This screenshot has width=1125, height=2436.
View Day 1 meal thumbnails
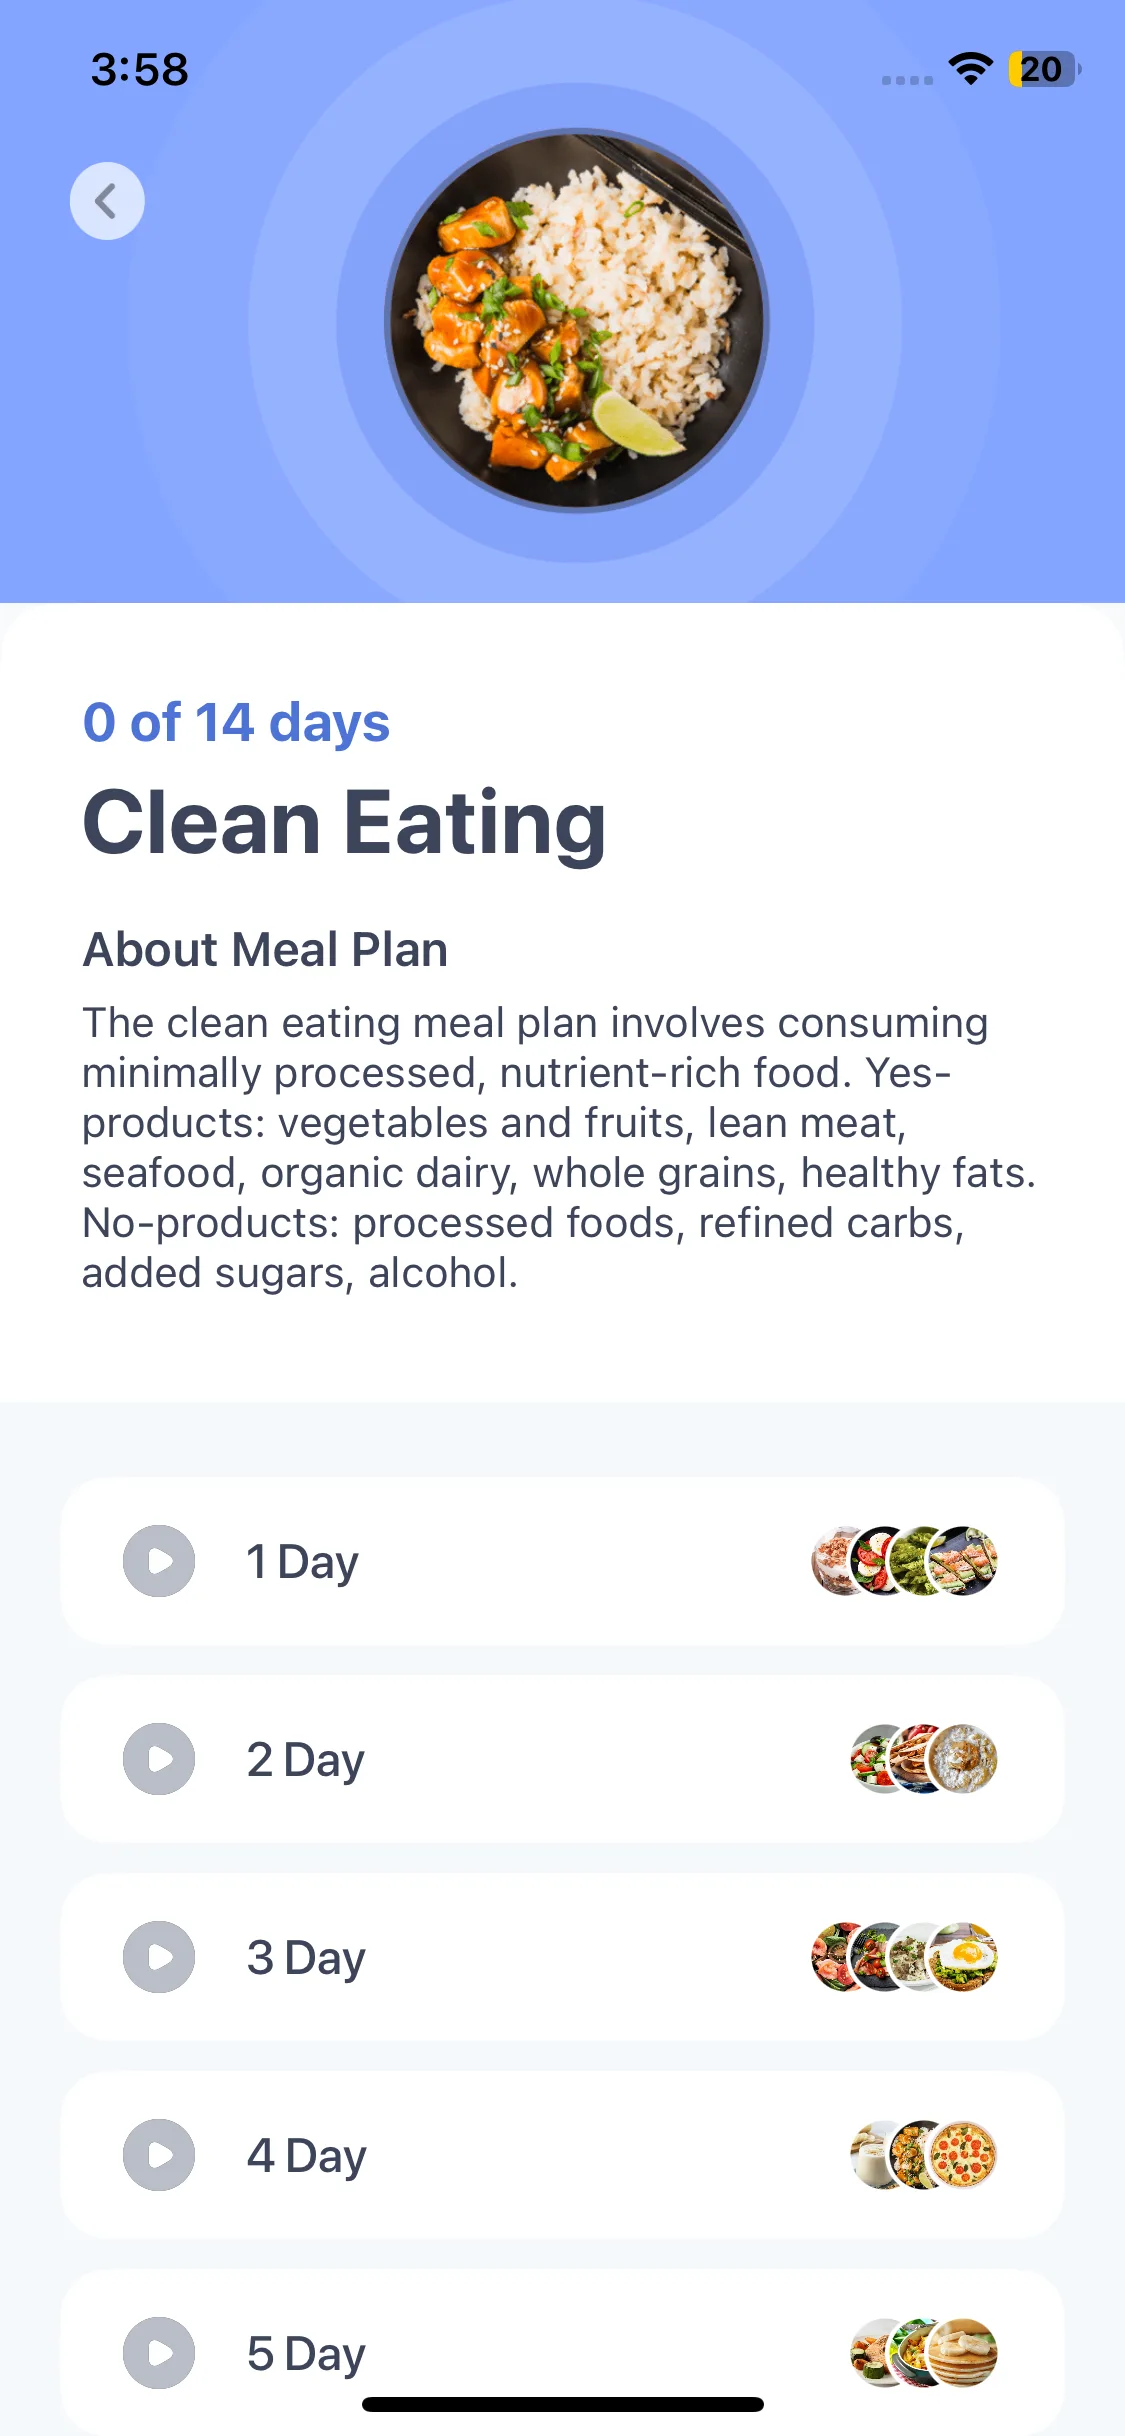(904, 1561)
